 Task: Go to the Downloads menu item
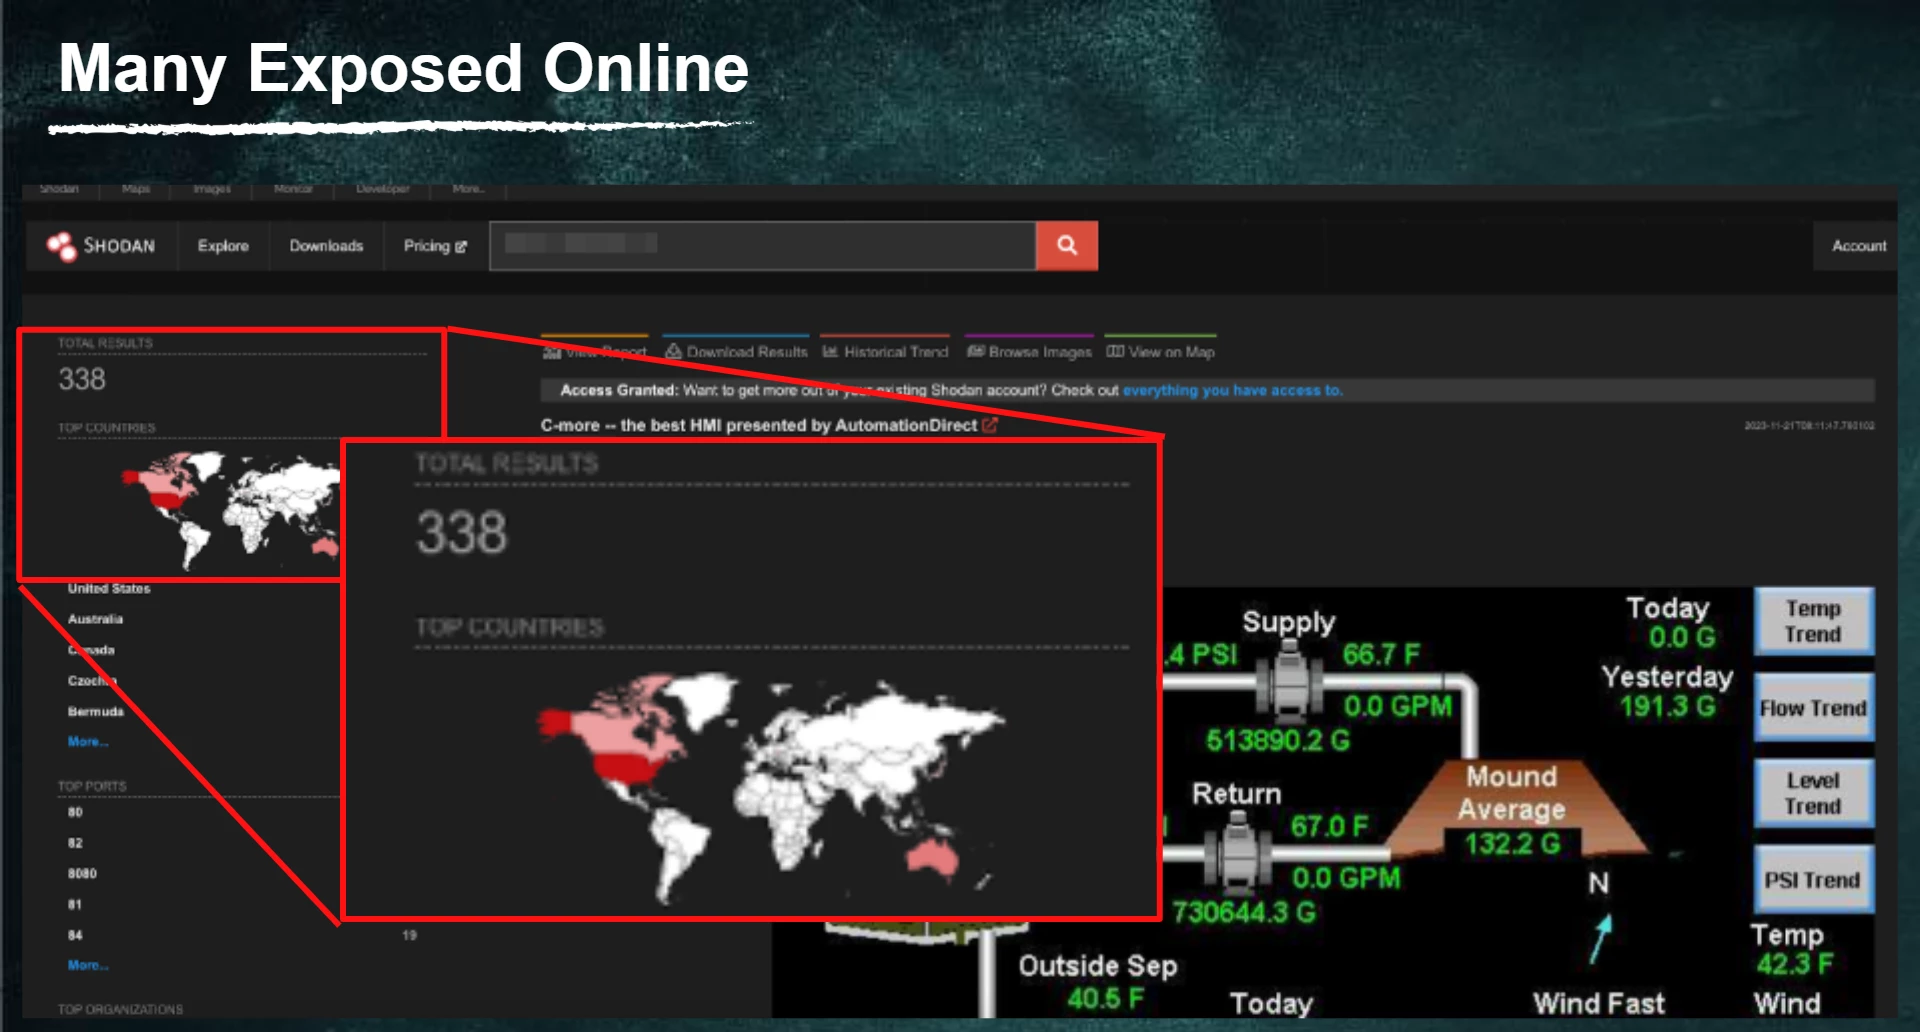click(x=326, y=246)
